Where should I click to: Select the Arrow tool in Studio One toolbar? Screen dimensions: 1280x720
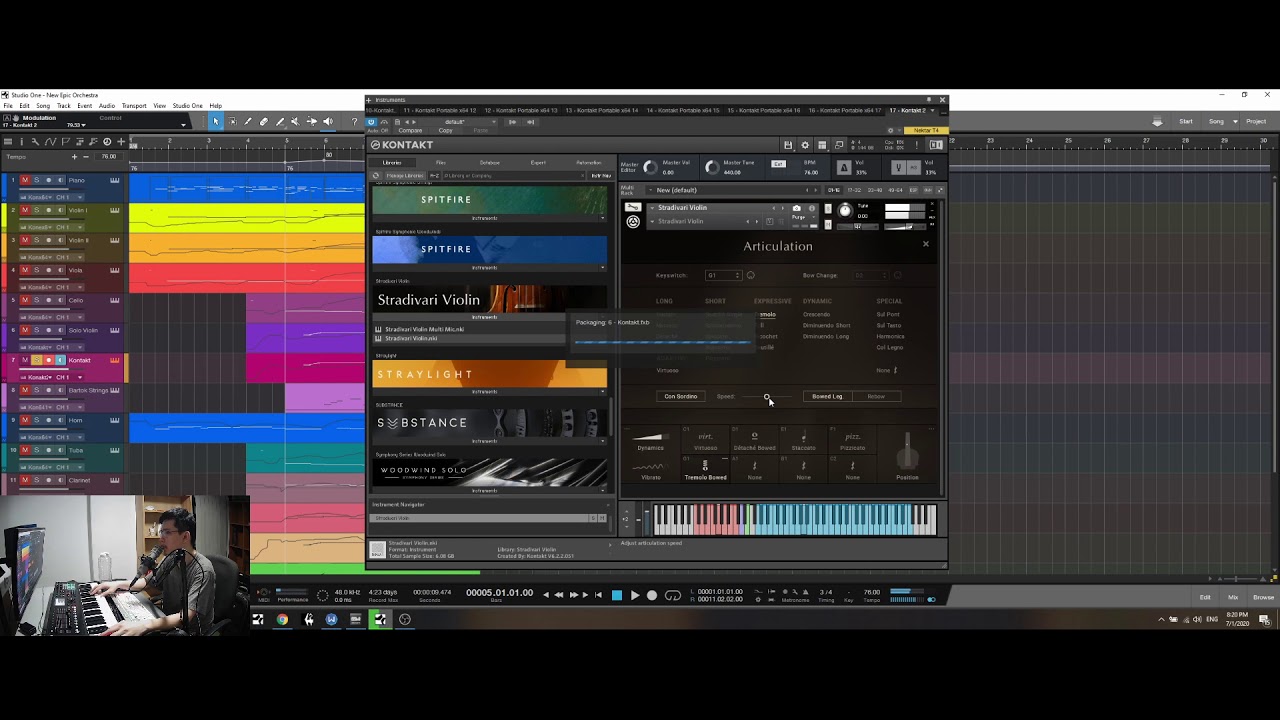[216, 121]
